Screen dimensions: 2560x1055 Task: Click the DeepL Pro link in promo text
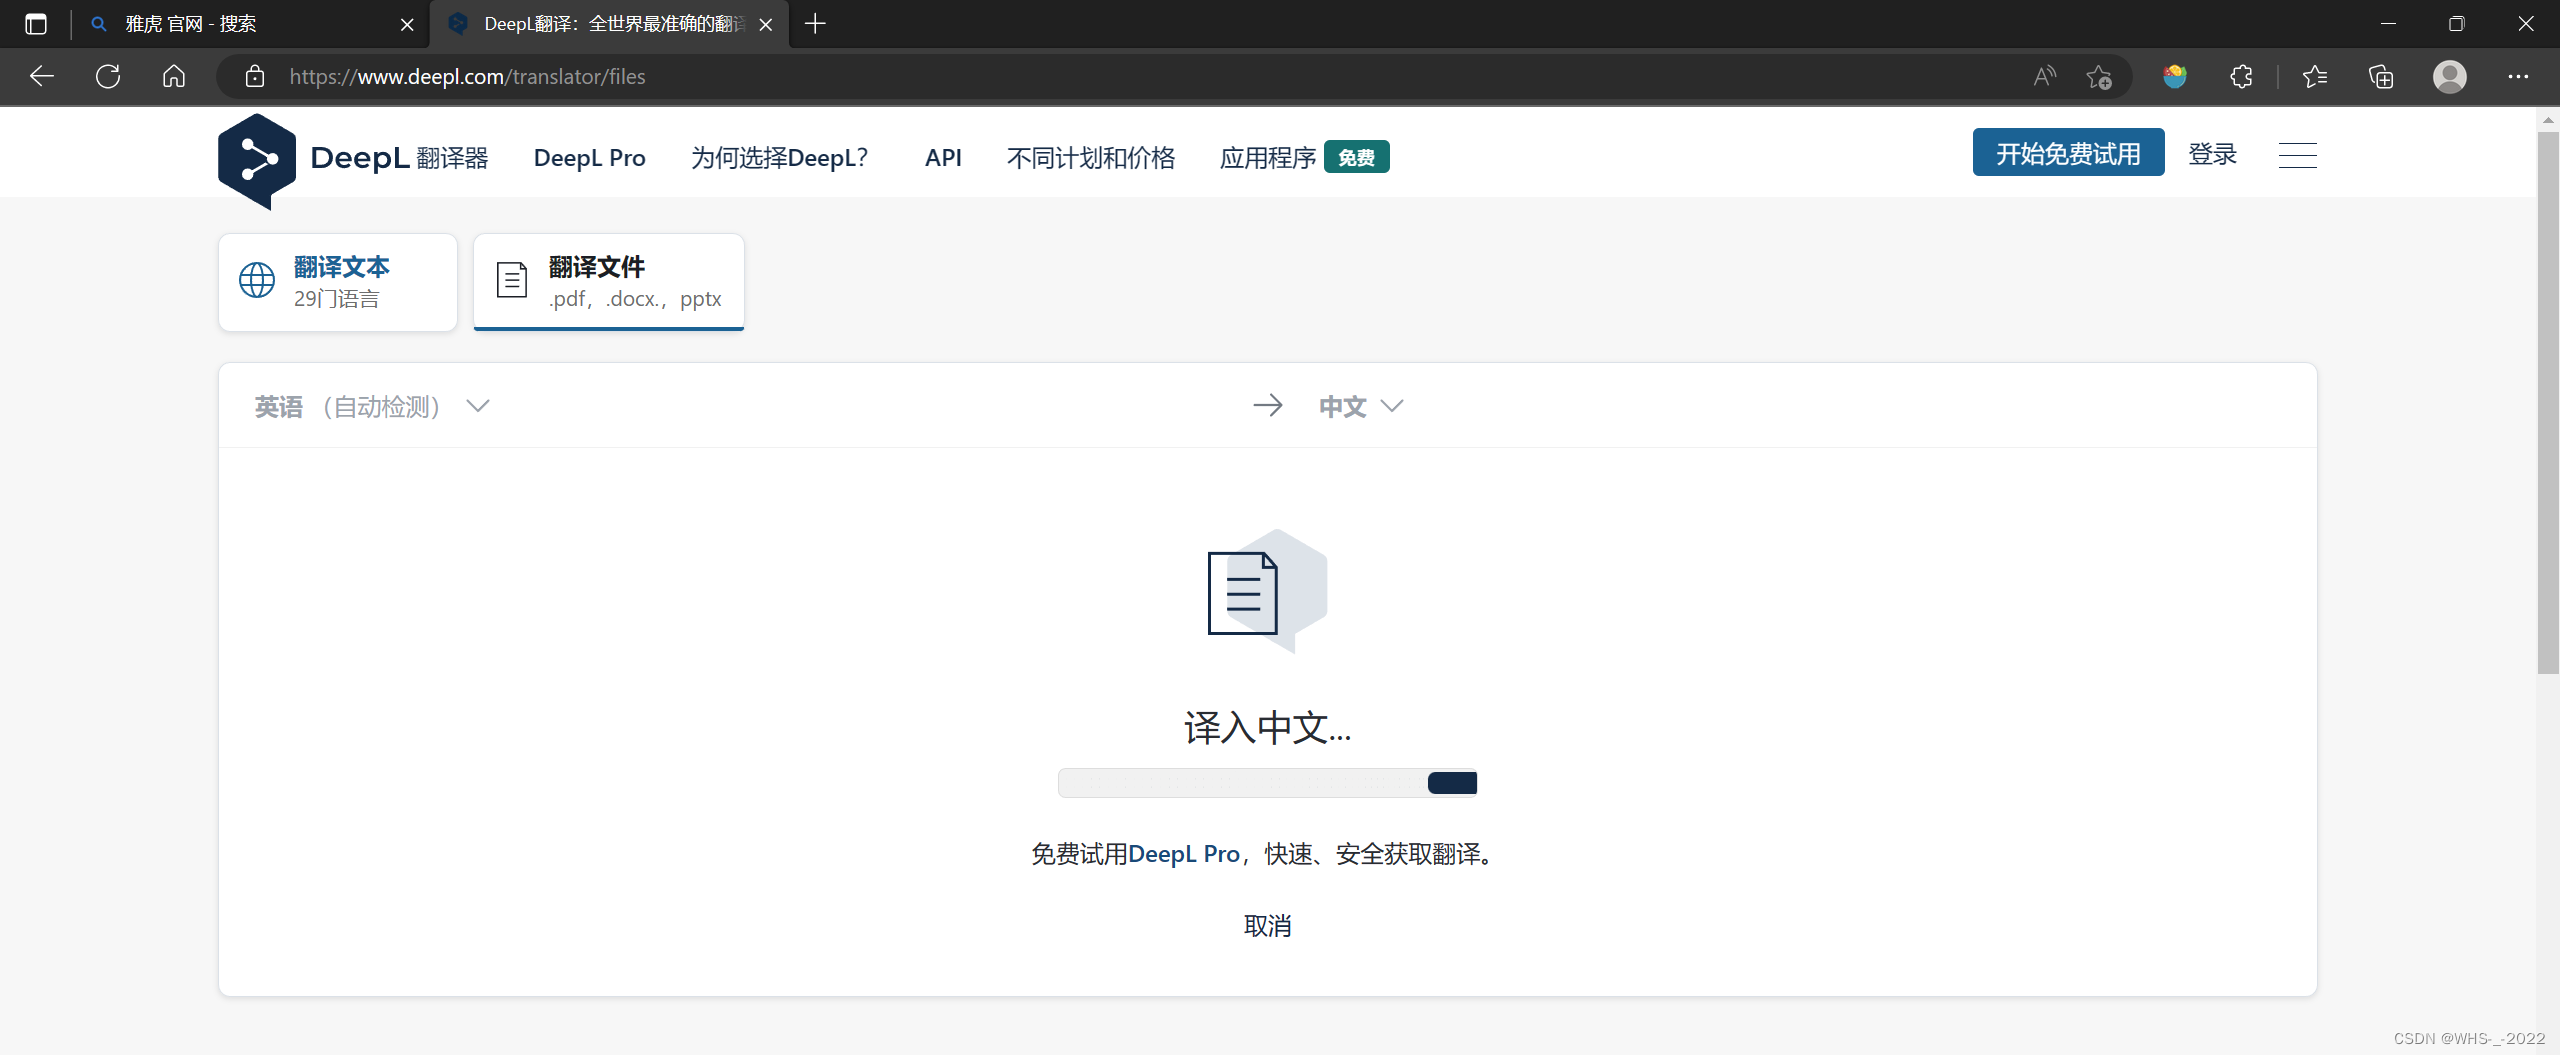click(1184, 854)
